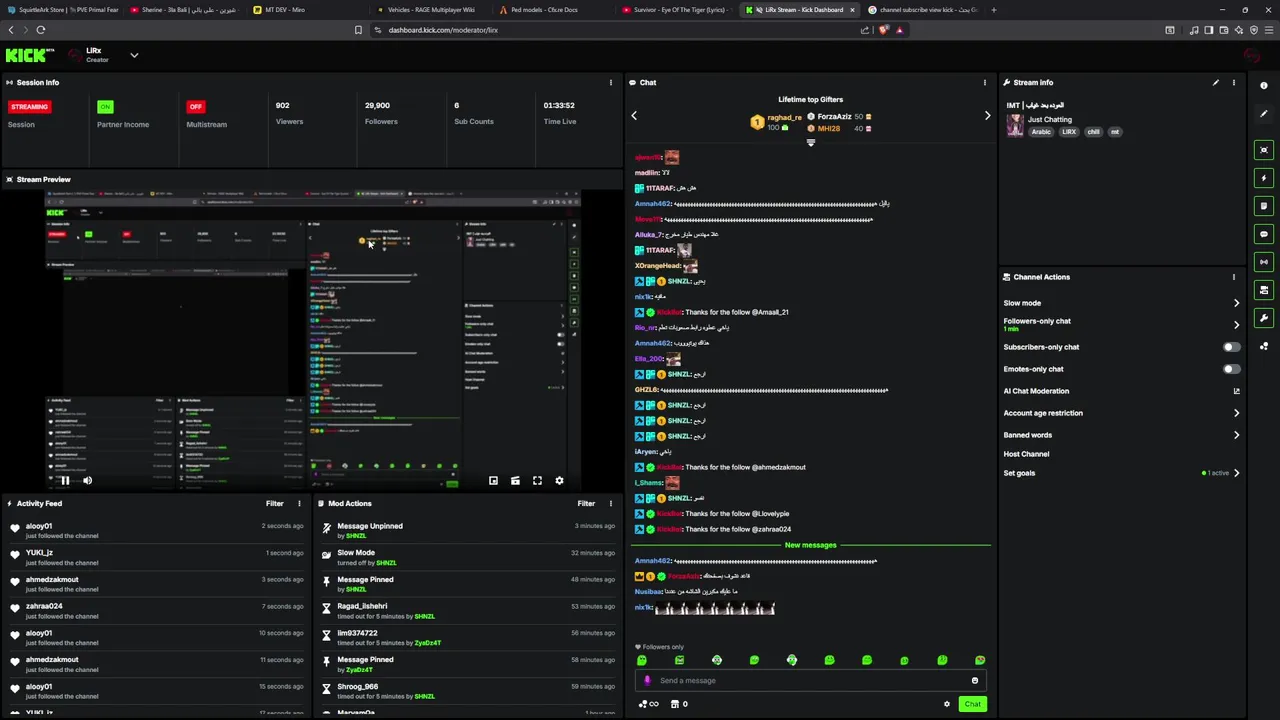Open Stream info options menu
This screenshot has height=720, width=1280.
coord(1234,83)
